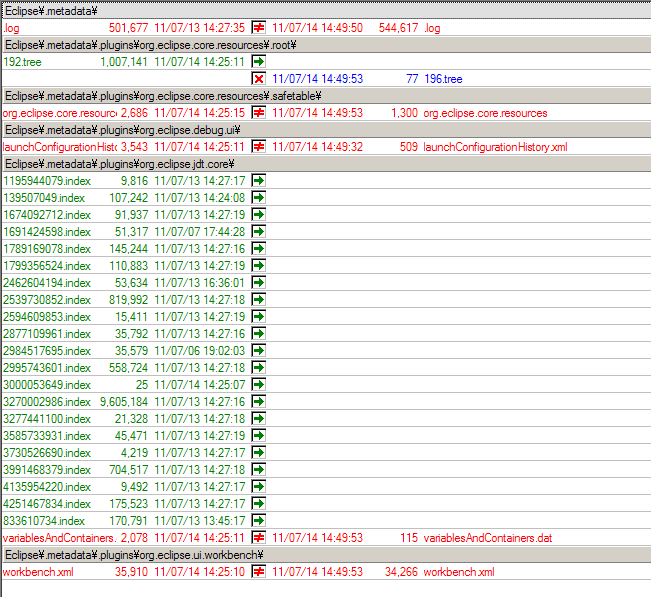Click the green arrow for 2462604194.index

click(x=259, y=283)
